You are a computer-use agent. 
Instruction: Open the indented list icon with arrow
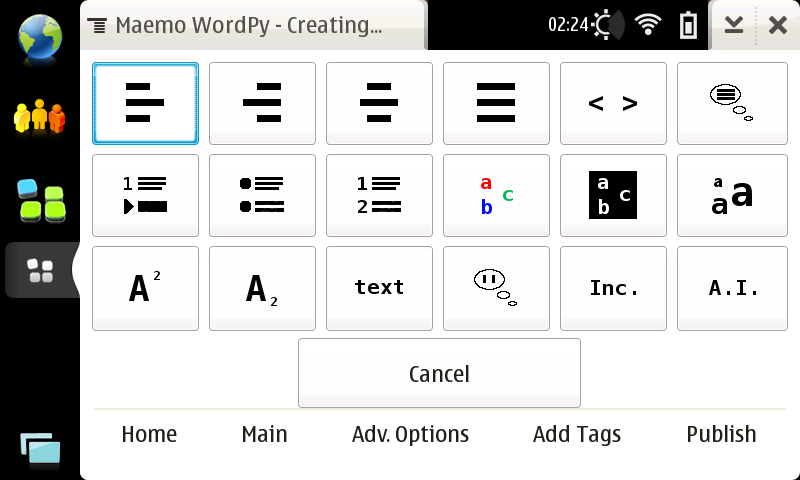coord(145,195)
